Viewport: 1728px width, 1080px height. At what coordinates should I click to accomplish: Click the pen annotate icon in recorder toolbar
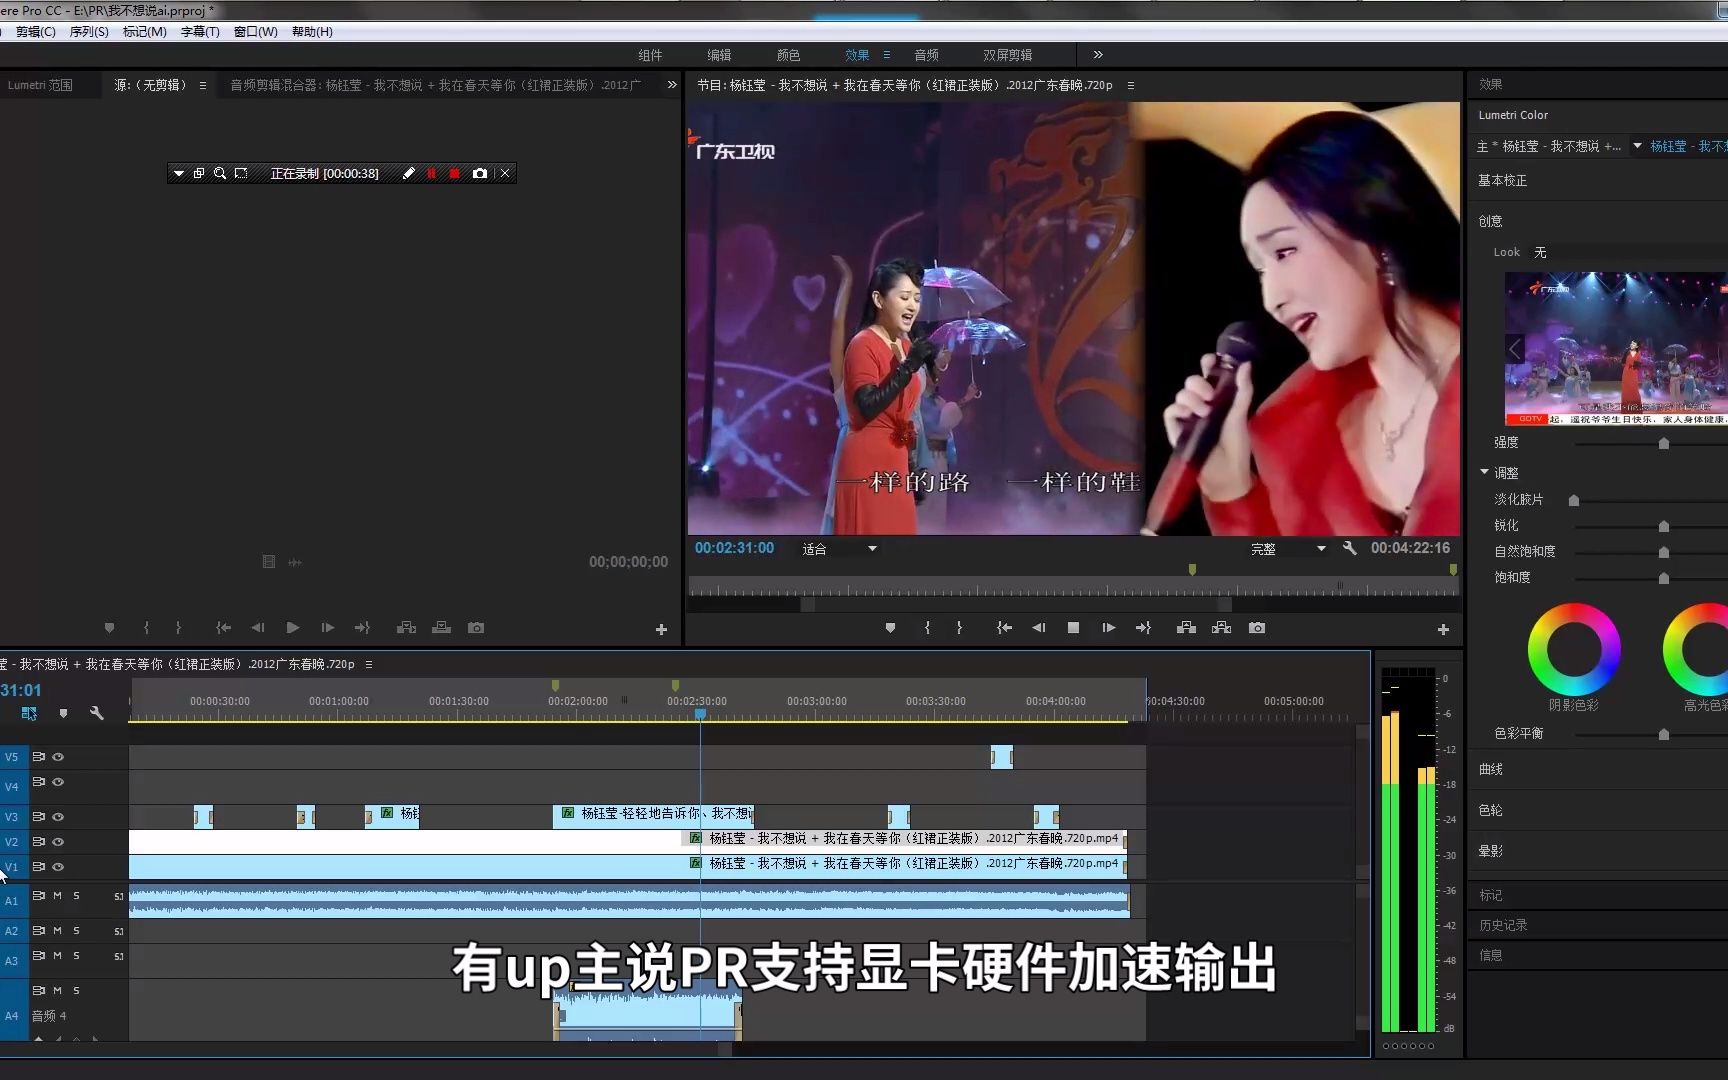(408, 173)
